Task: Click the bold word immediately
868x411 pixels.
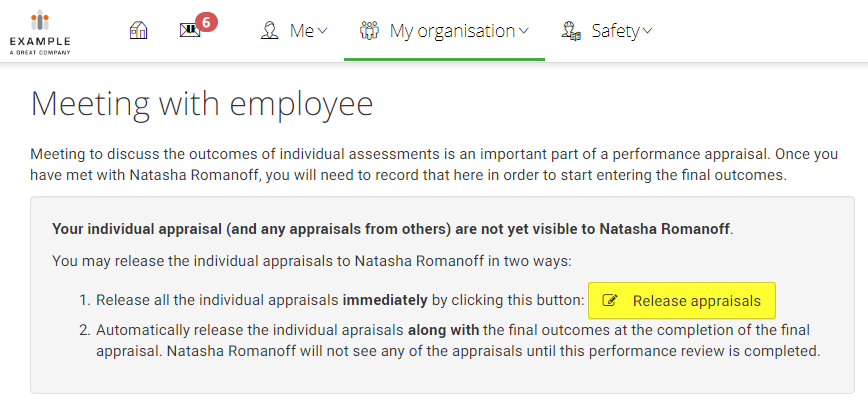Action: (385, 301)
